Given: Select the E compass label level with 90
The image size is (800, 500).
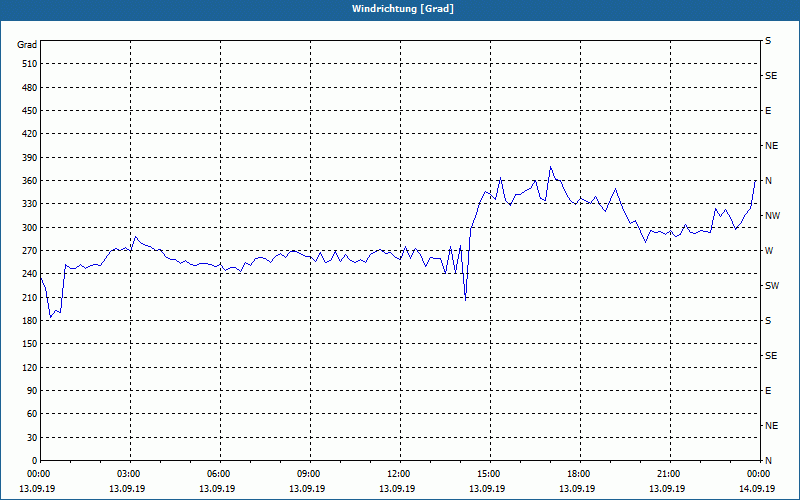Looking at the screenshot, I should (x=768, y=391).
